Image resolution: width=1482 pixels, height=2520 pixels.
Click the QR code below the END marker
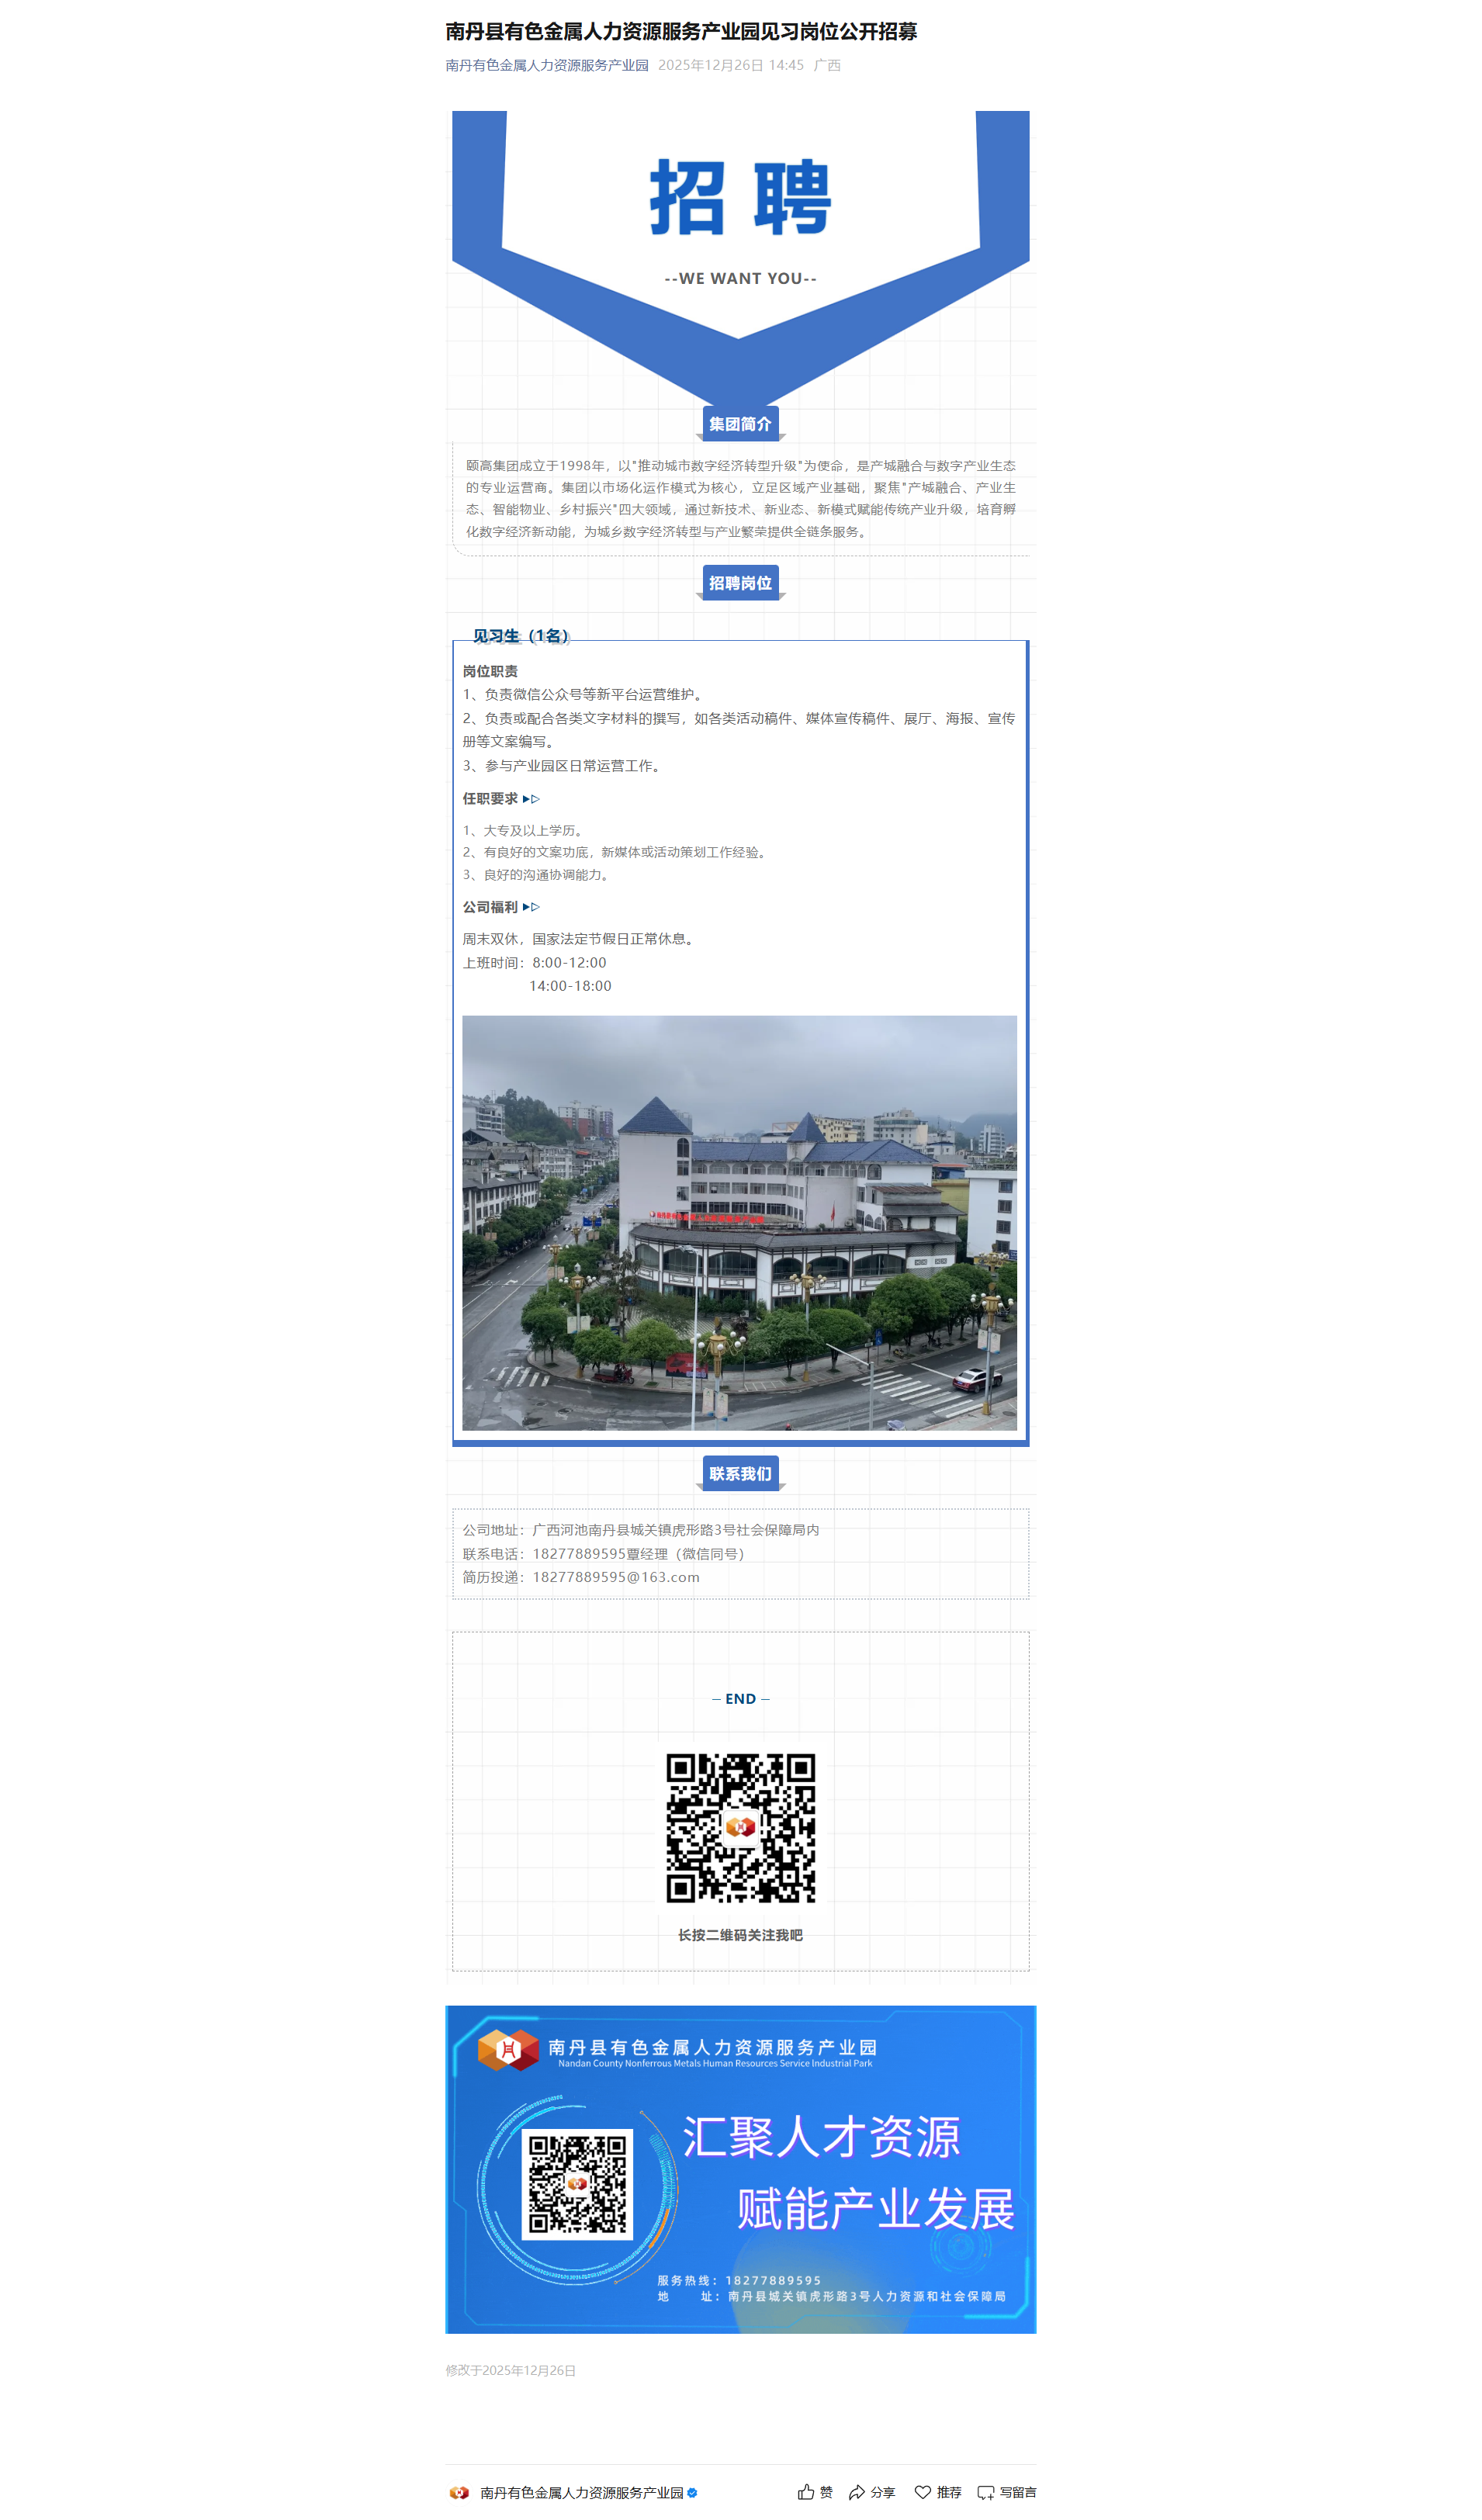pyautogui.click(x=740, y=1826)
